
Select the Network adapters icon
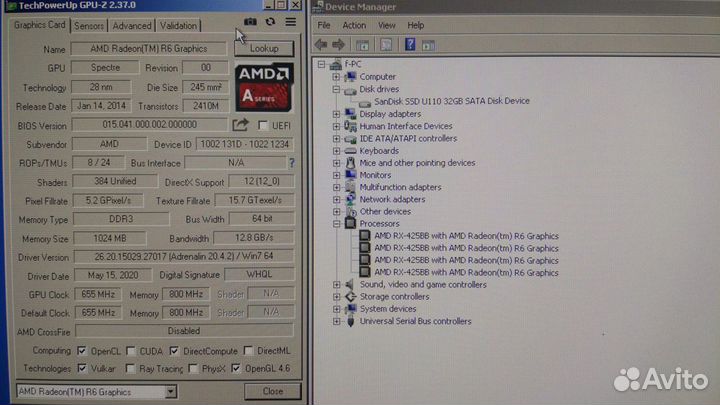coord(350,199)
